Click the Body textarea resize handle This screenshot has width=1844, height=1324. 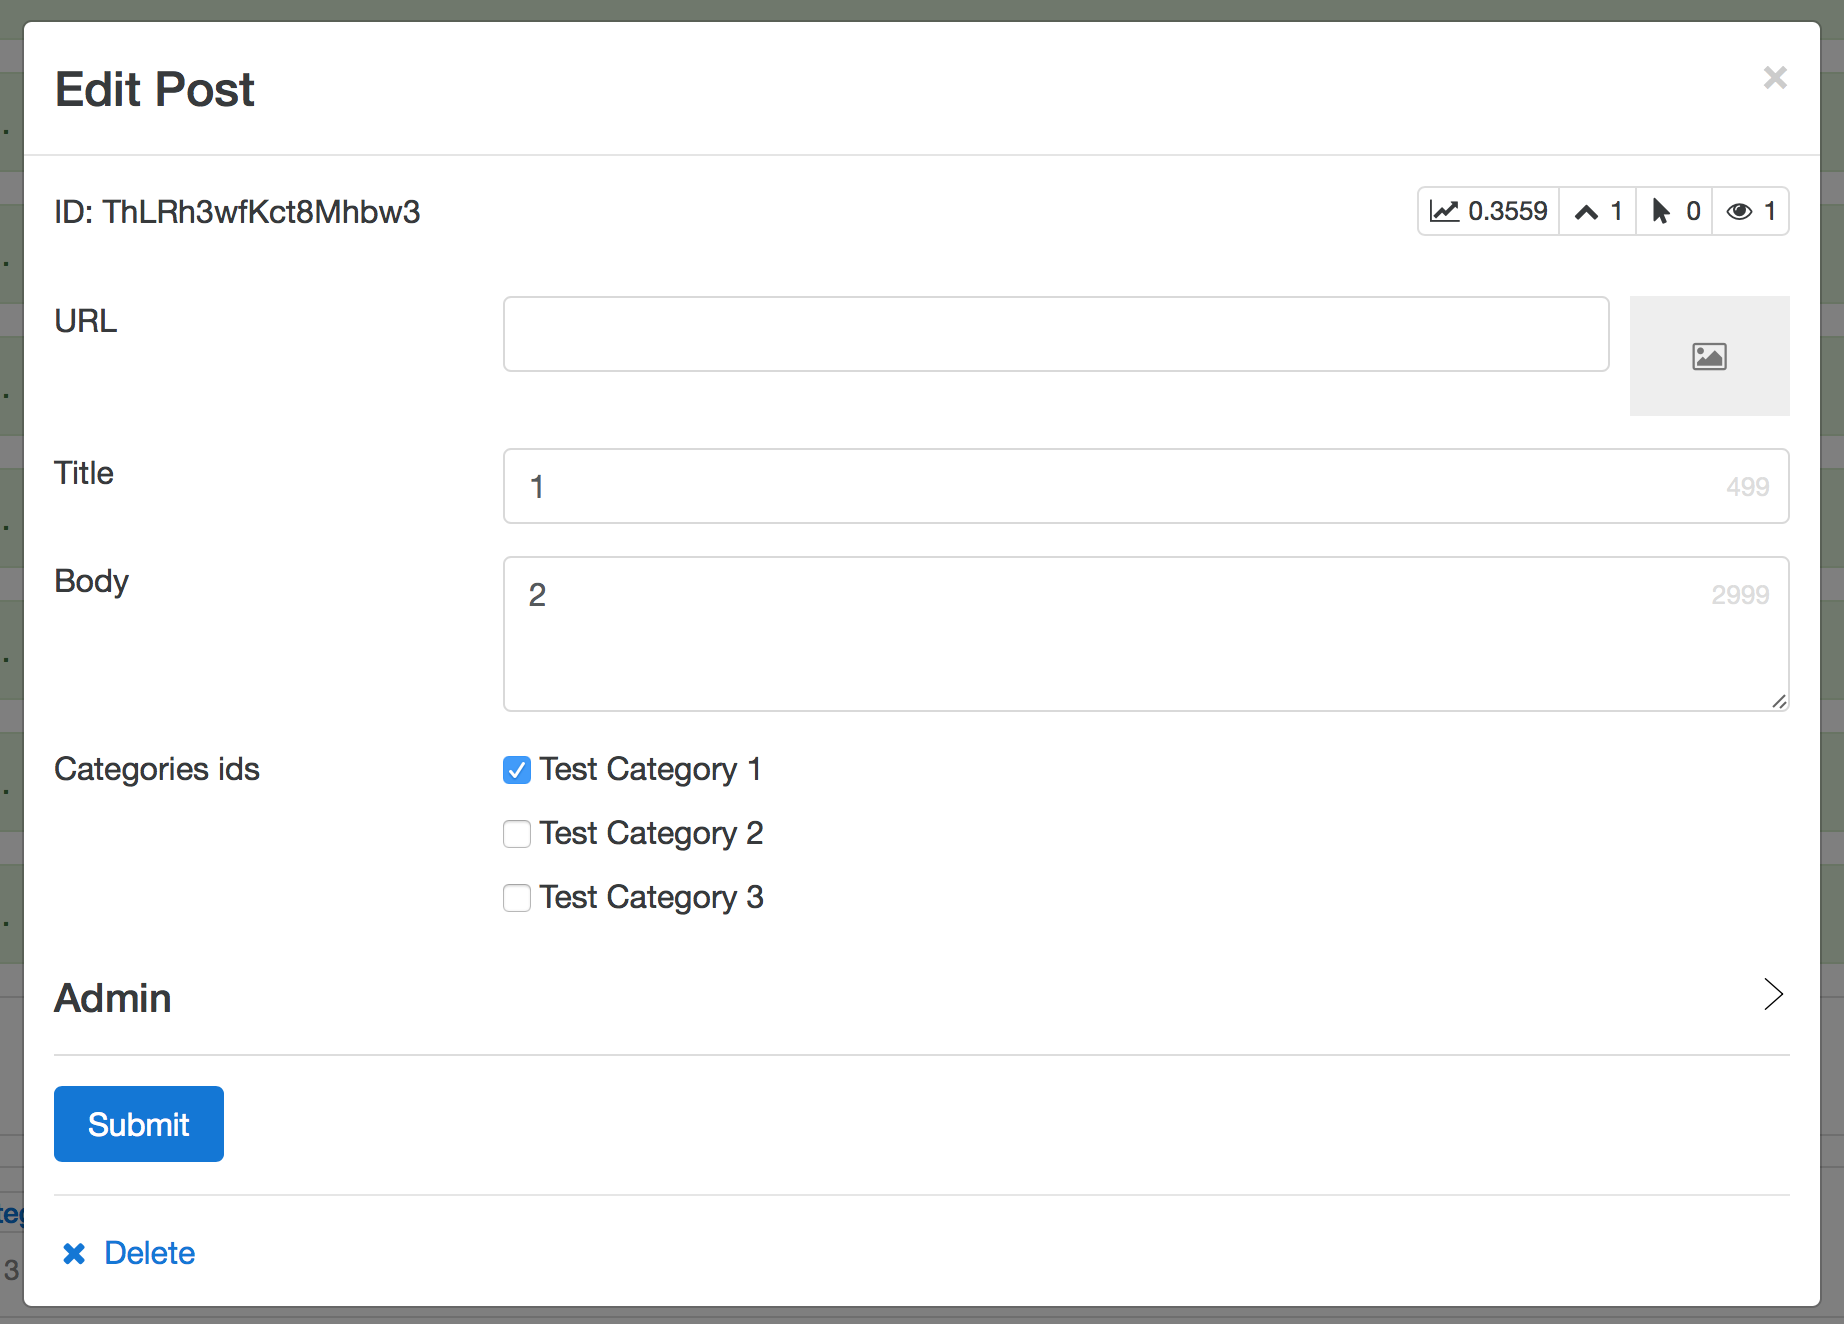1780,702
